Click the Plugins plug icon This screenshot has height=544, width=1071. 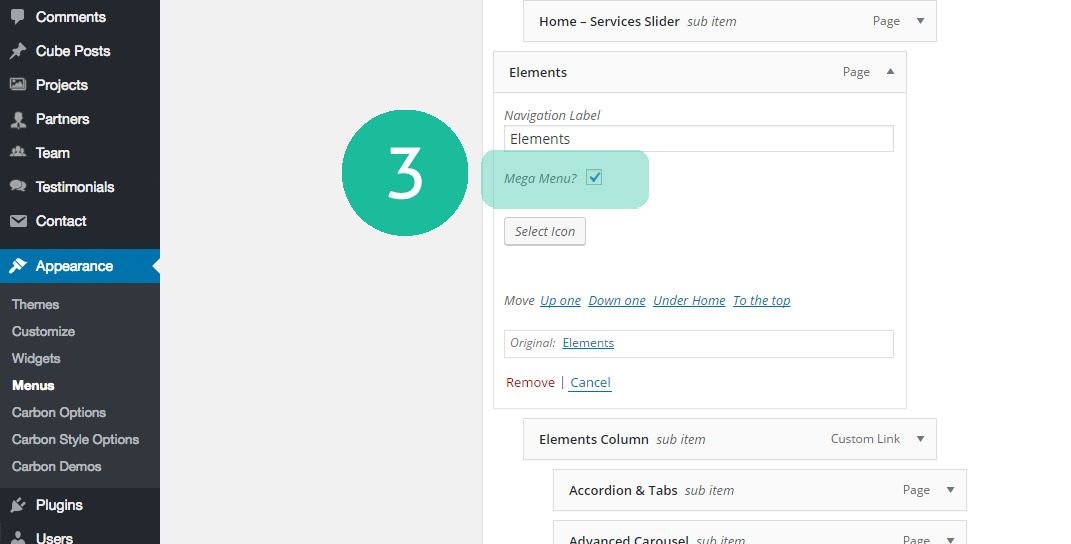18,505
